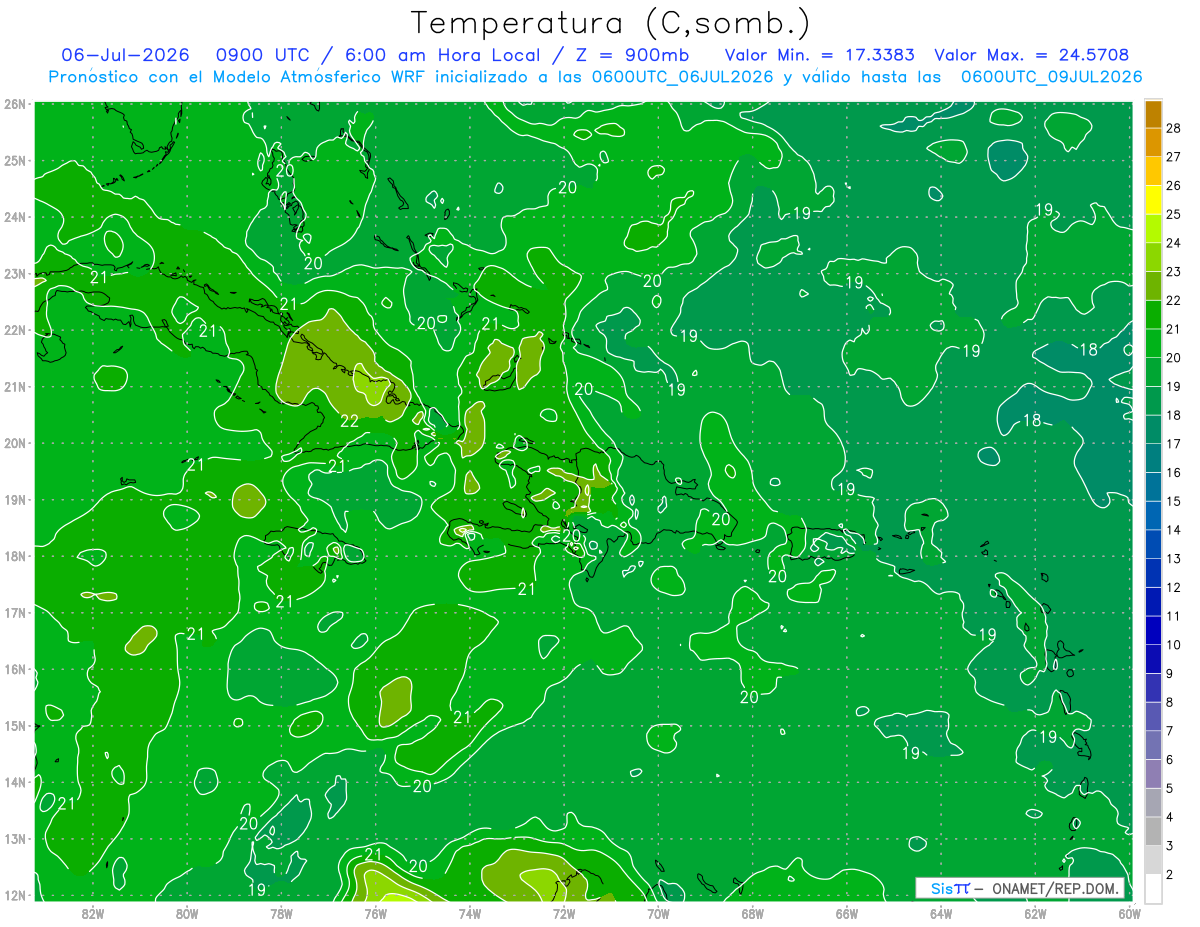Click the '18N' latitude axis label
The width and height of the screenshot is (1200, 927).
14,556
